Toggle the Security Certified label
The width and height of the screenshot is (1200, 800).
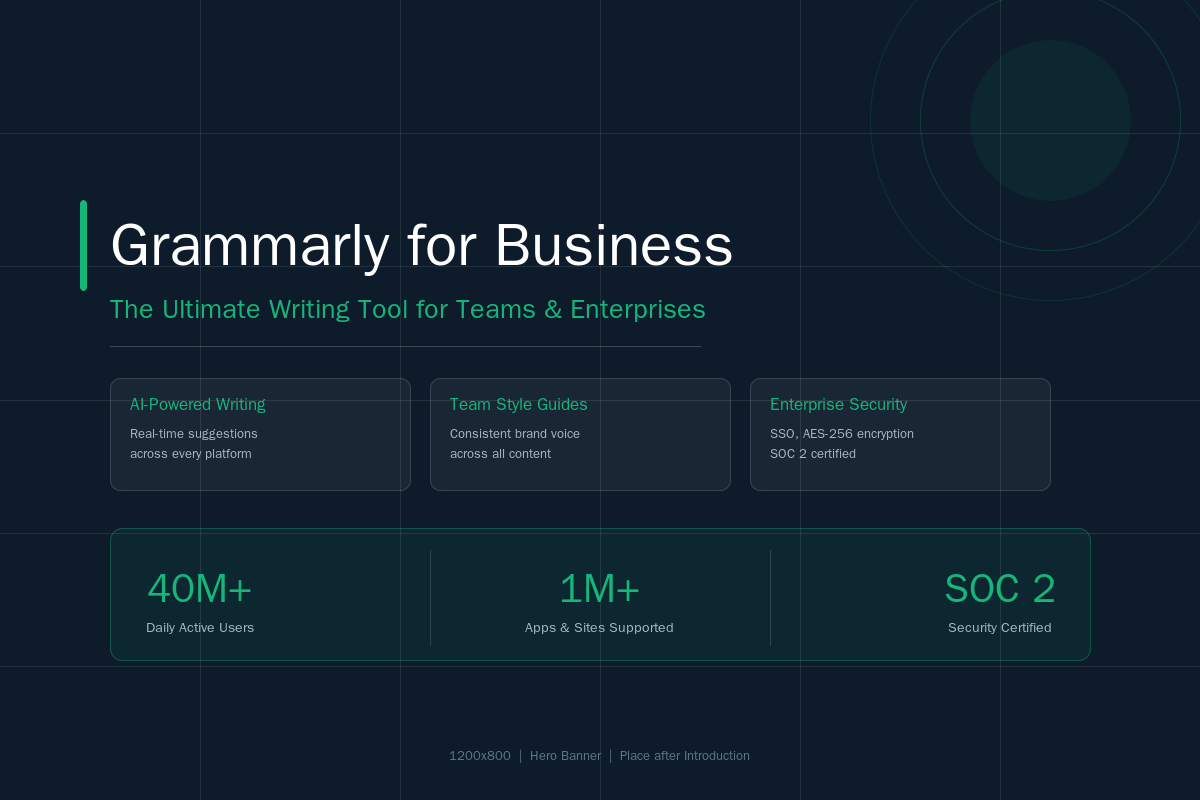[x=1000, y=628]
